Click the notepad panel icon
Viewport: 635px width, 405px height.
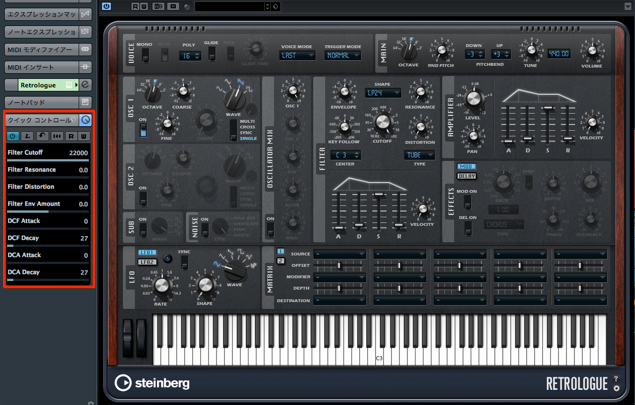[85, 102]
